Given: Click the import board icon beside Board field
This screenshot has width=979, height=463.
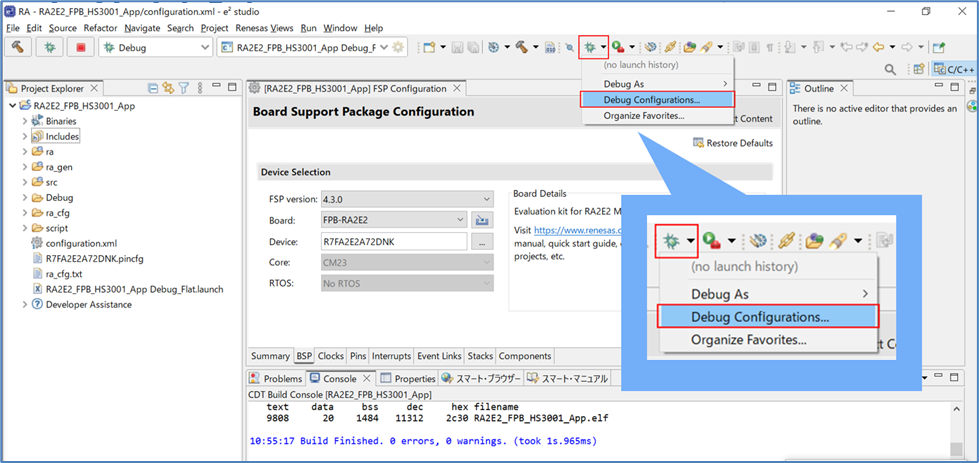Looking at the screenshot, I should click(483, 220).
